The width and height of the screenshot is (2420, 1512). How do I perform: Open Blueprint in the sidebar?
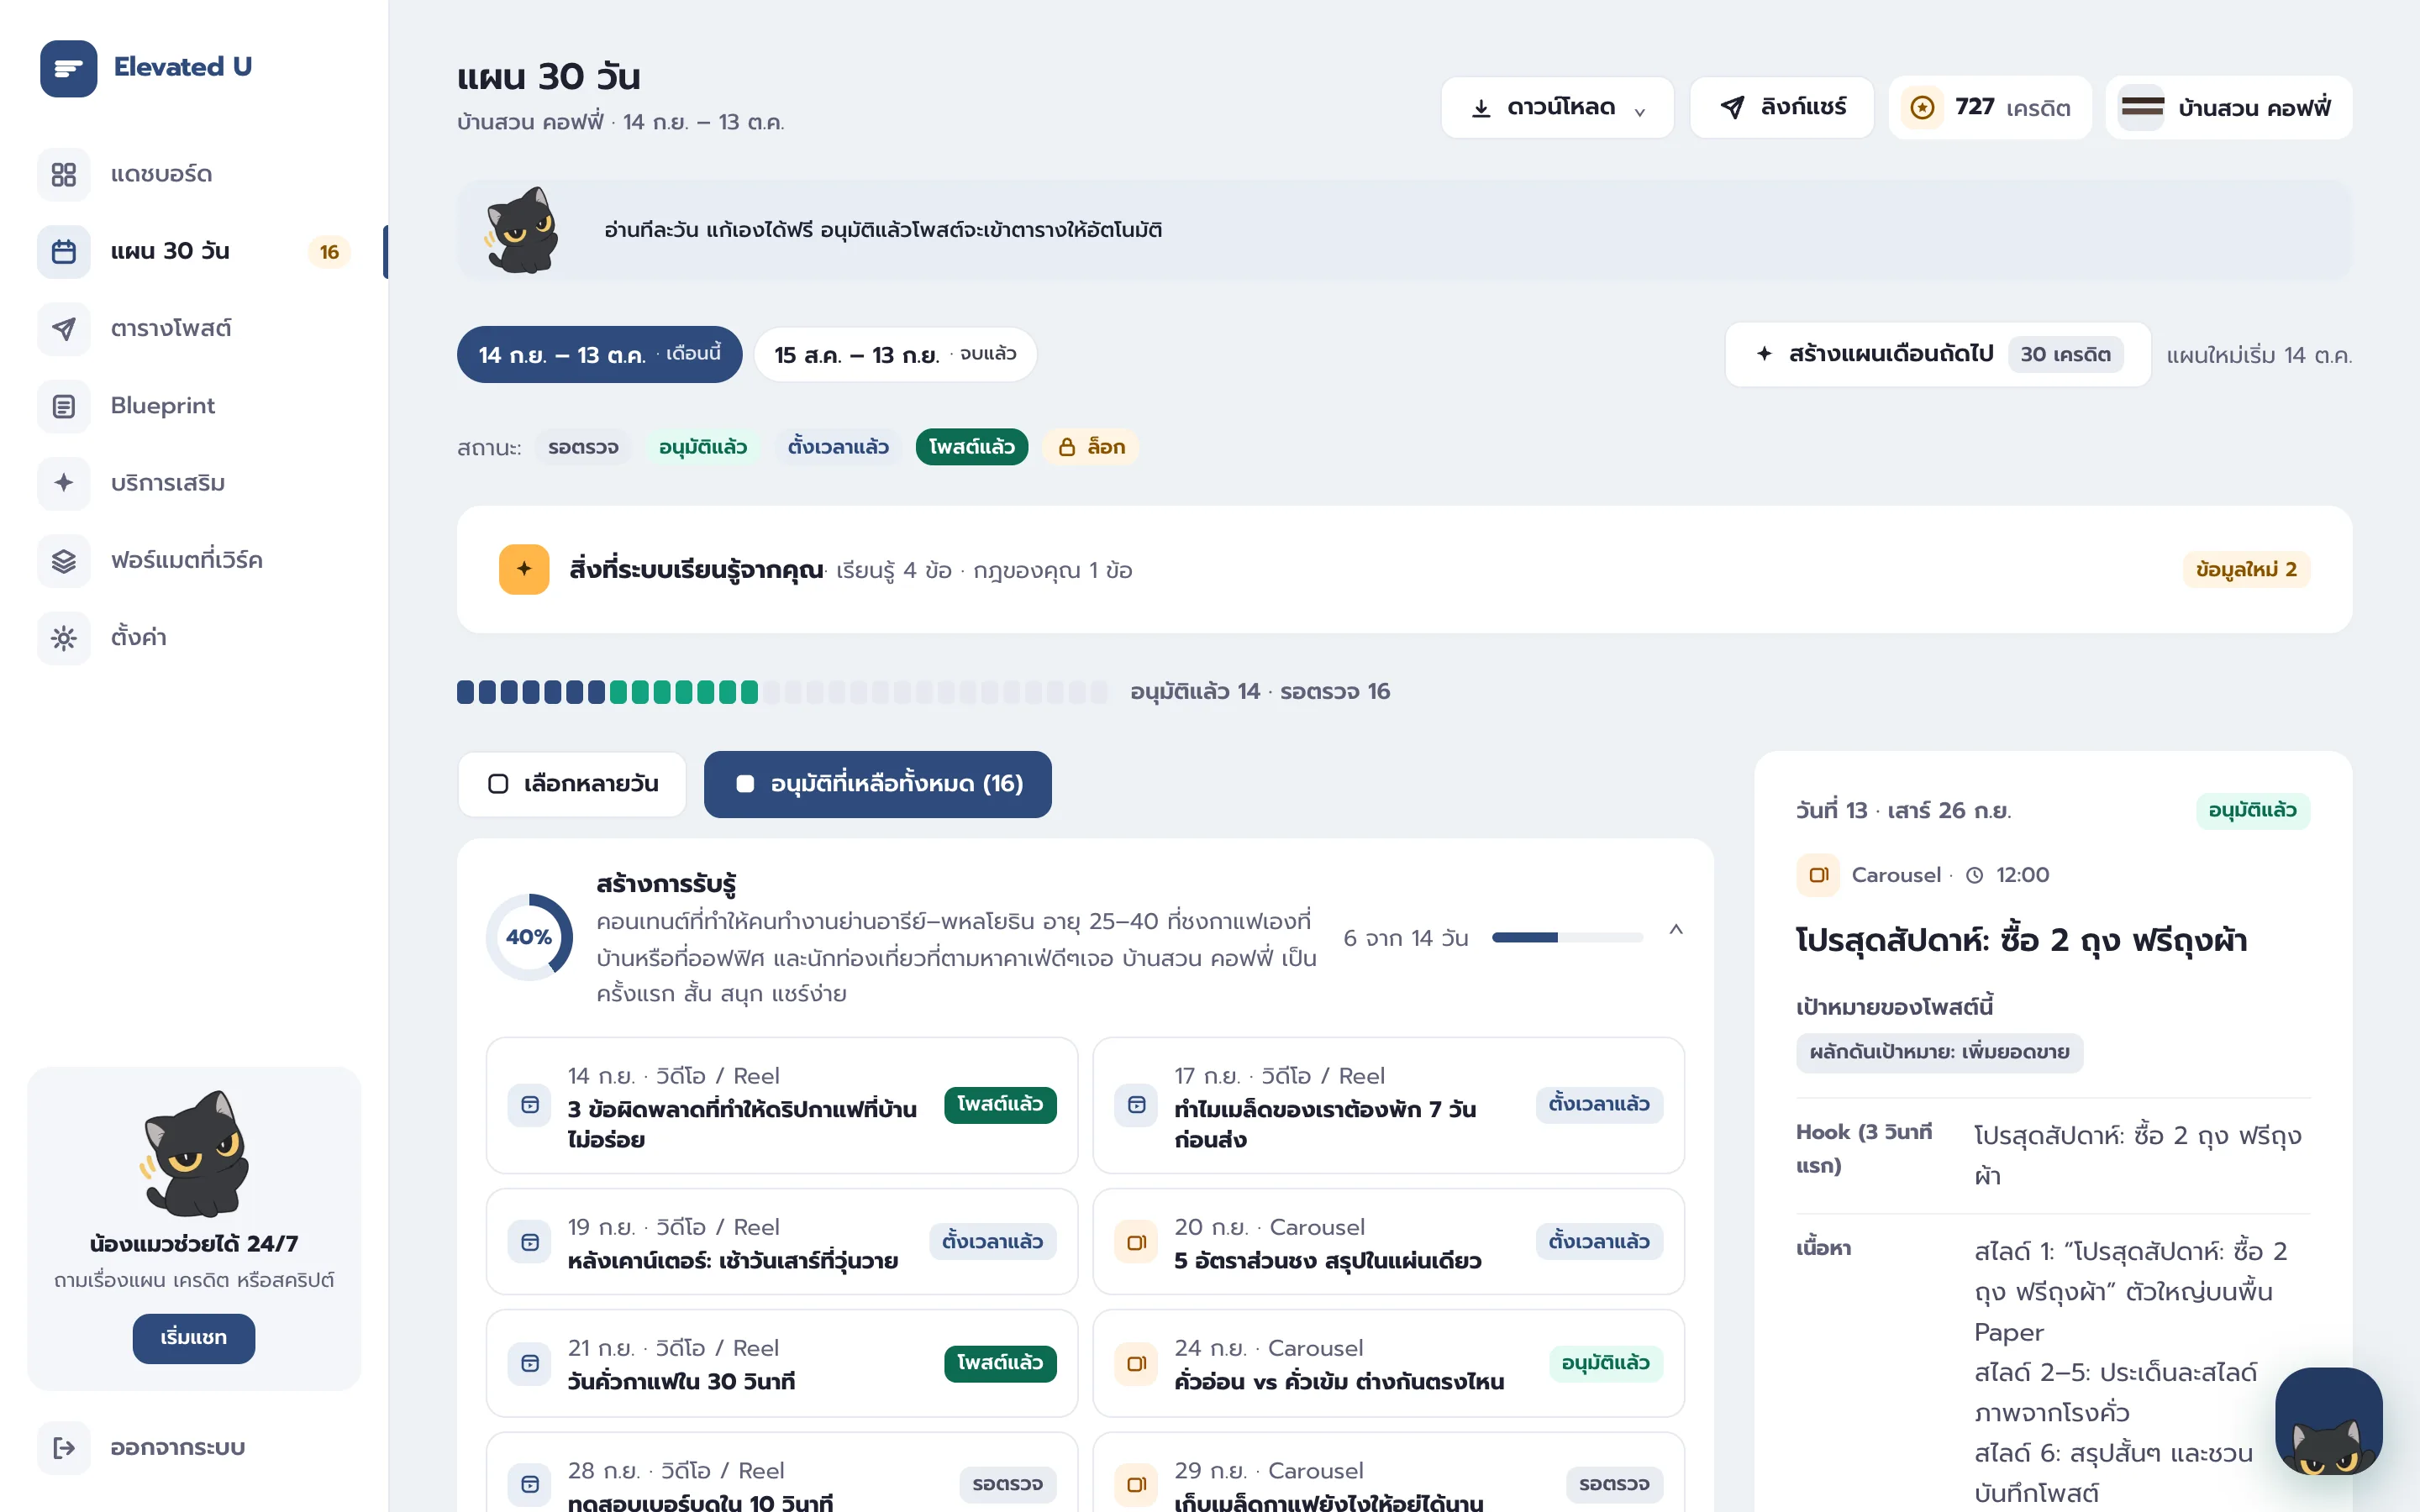click(194, 406)
